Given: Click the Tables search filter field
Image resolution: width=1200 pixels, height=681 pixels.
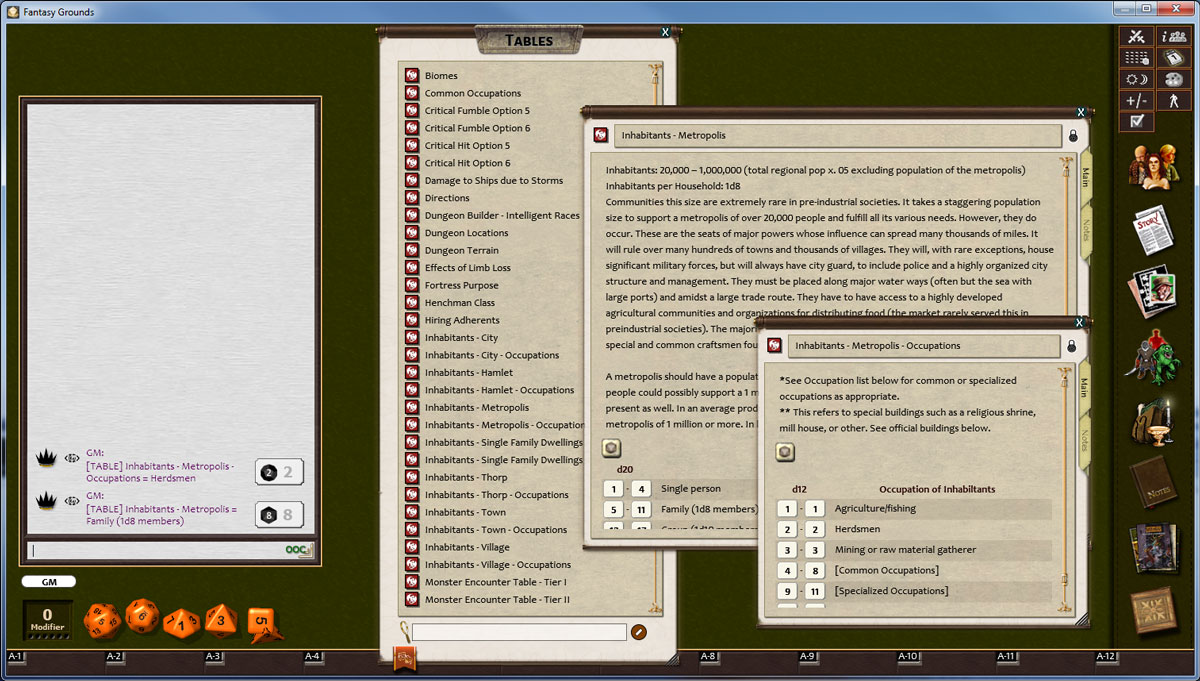Looking at the screenshot, I should coord(518,632).
